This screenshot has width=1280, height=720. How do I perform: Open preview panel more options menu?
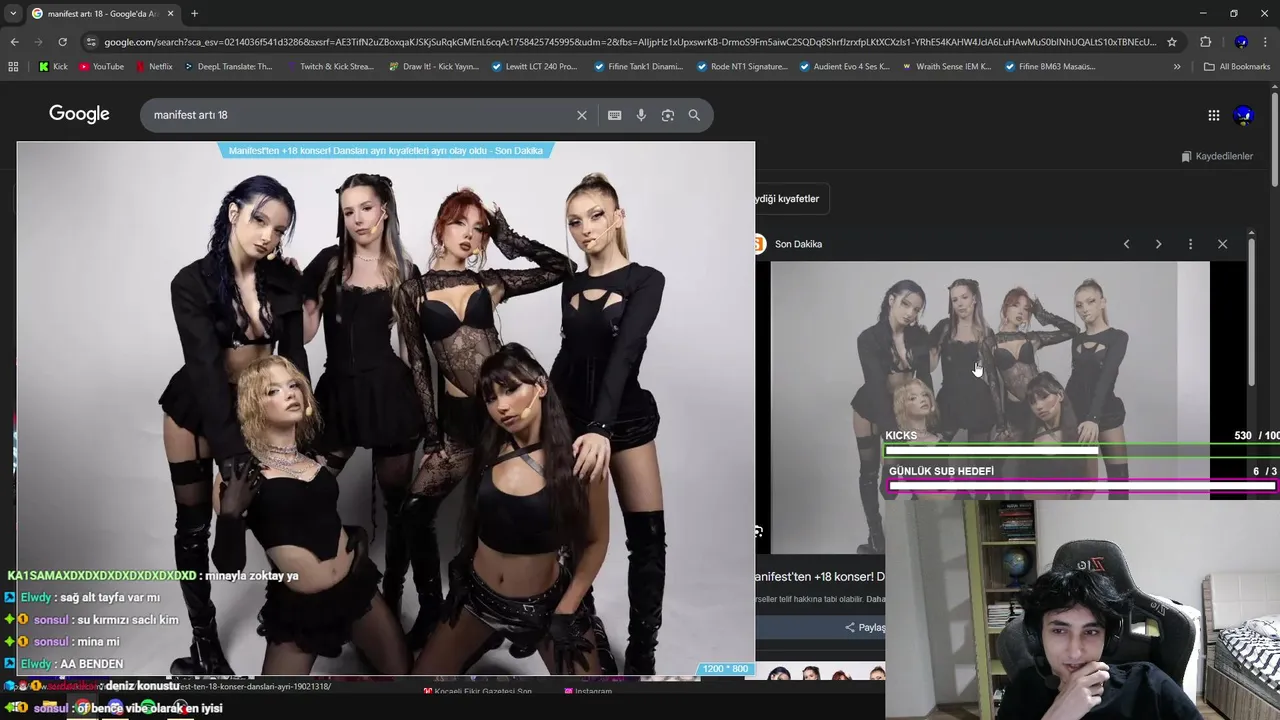tap(1190, 244)
